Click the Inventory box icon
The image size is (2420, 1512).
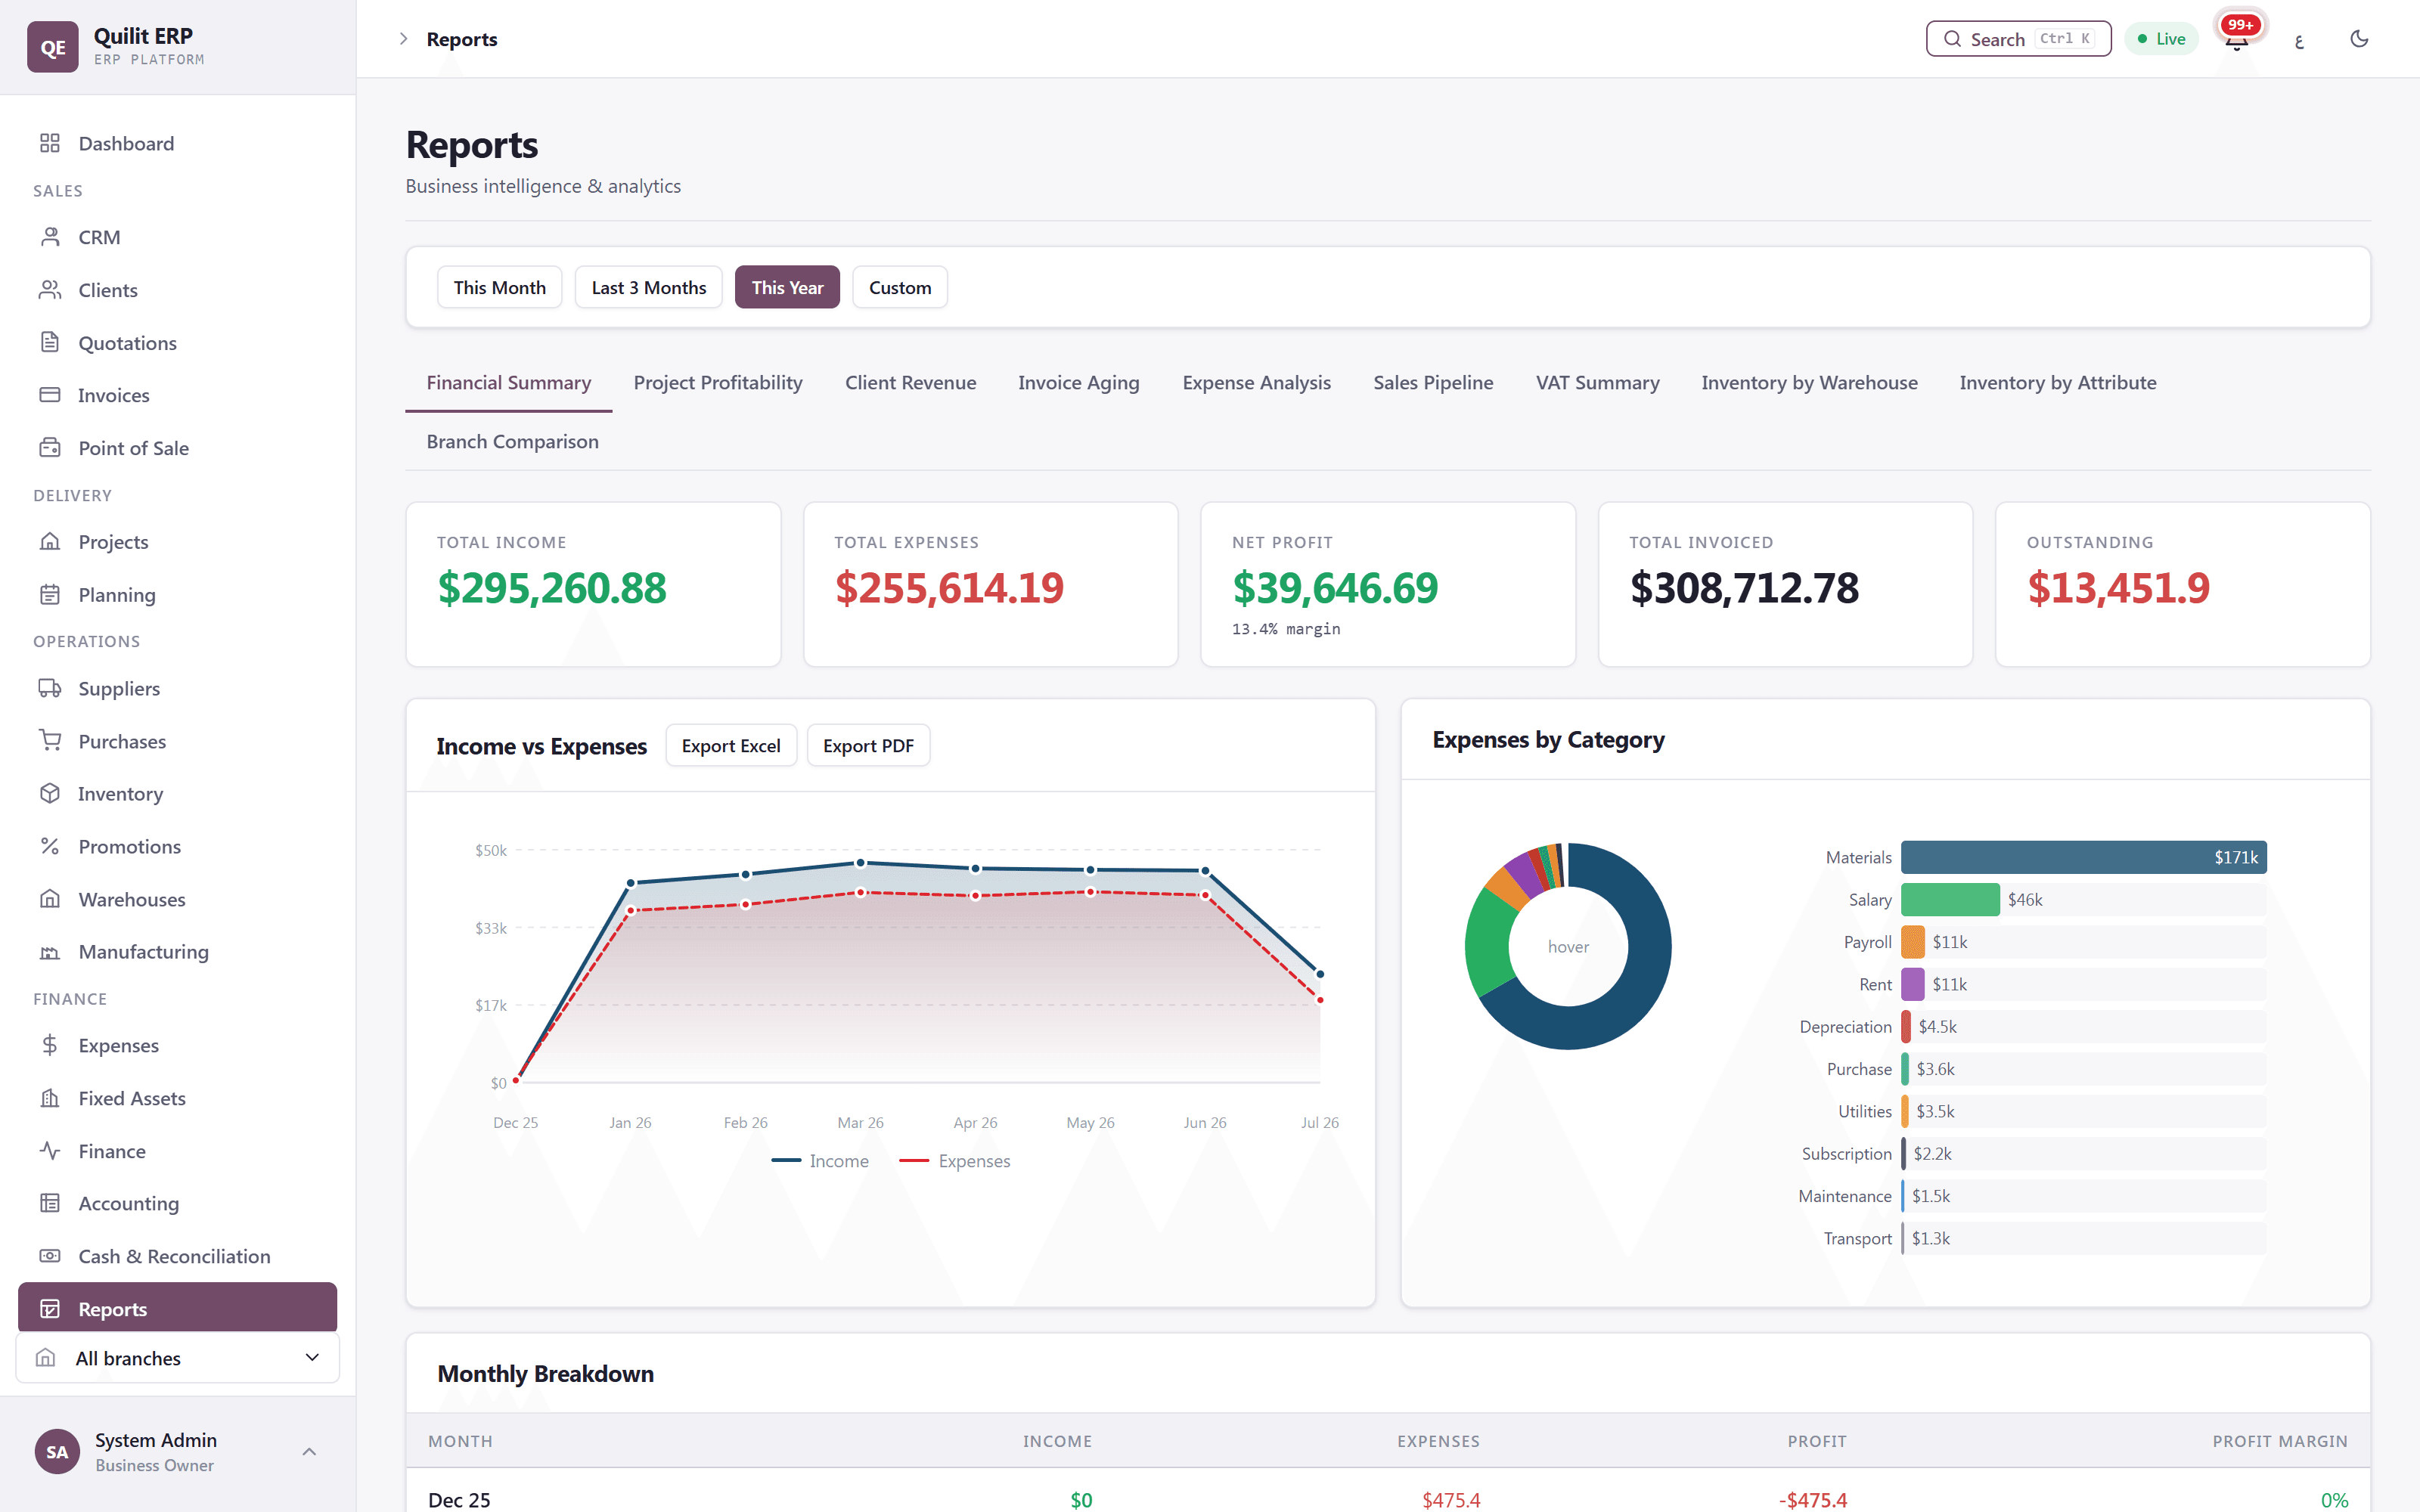(50, 793)
